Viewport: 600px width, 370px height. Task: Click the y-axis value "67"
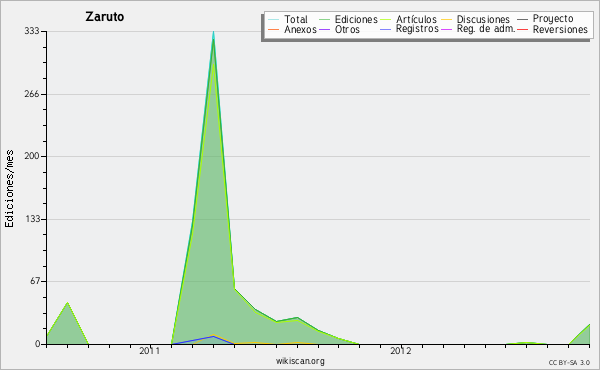point(35,281)
